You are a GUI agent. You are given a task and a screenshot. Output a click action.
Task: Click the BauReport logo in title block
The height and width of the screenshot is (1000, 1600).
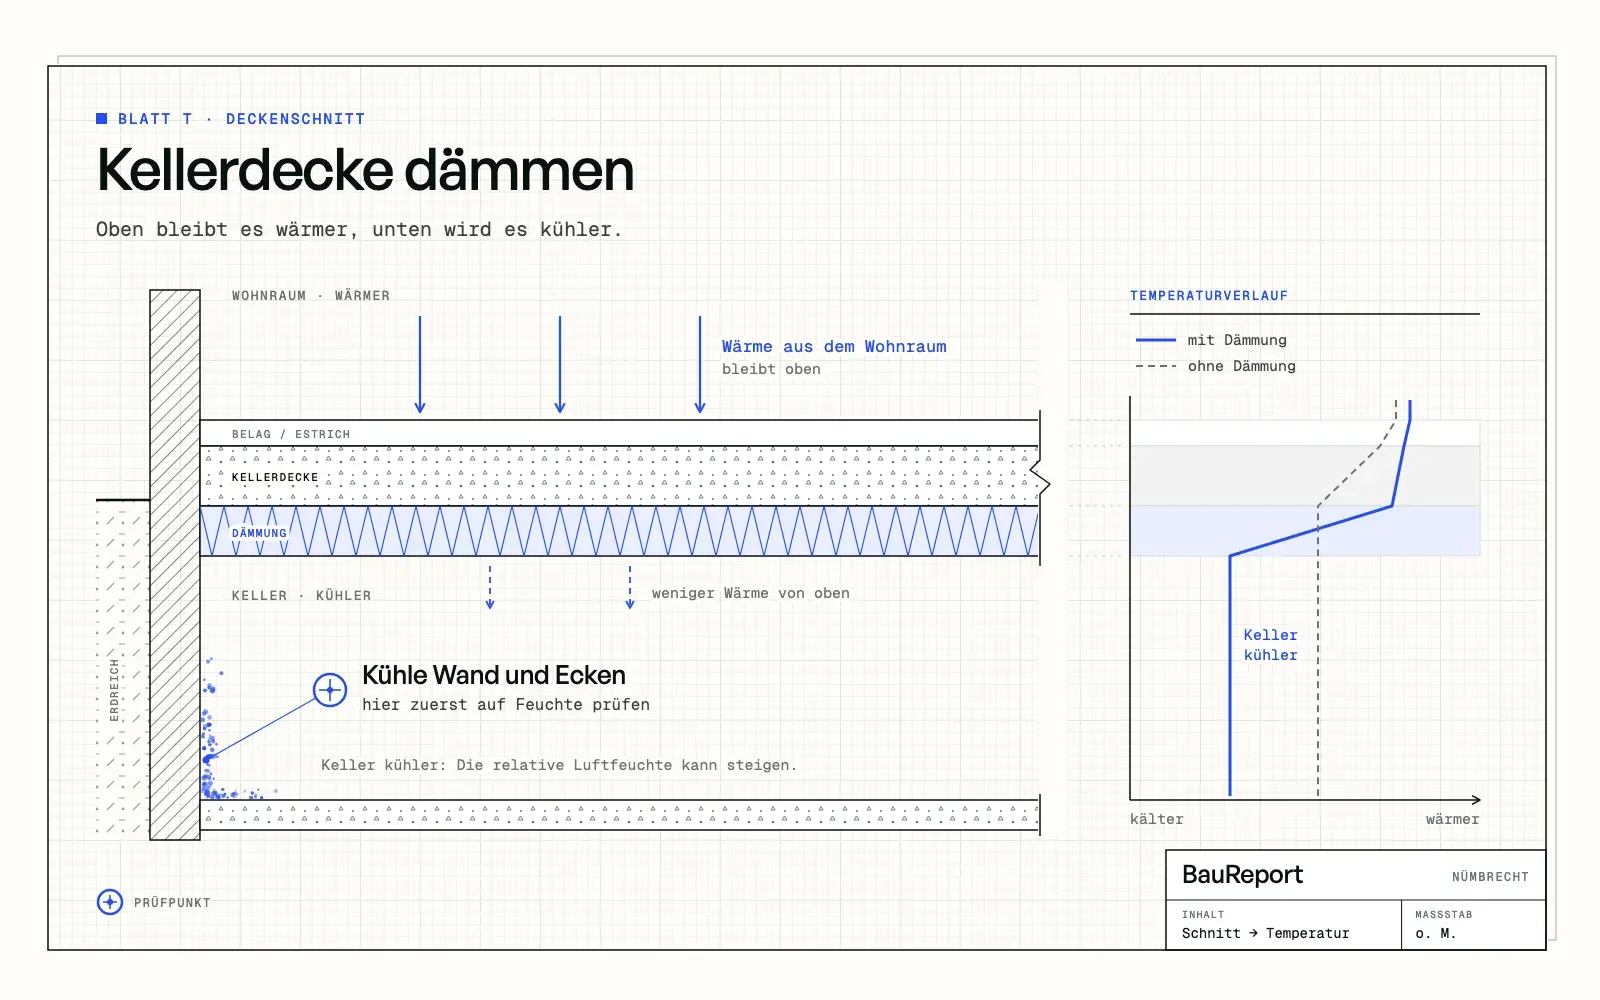1242,875
